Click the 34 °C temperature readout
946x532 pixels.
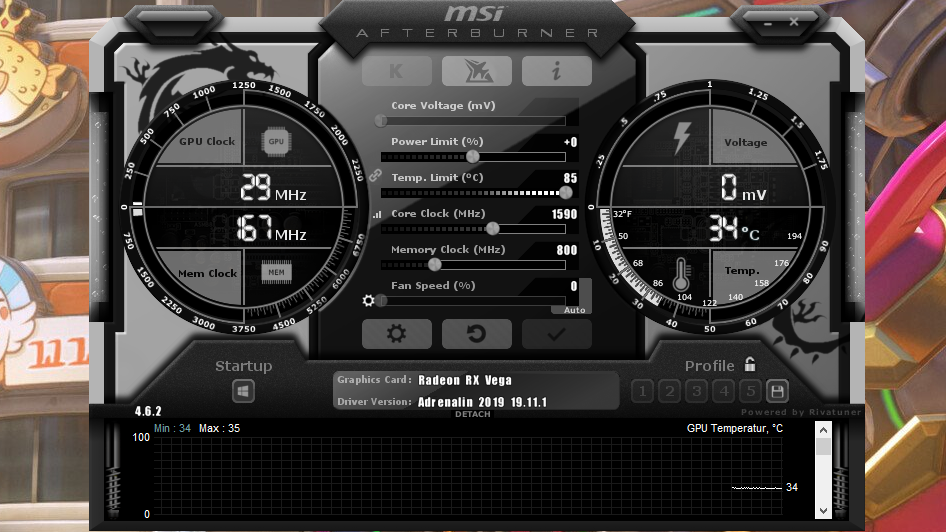tap(734, 228)
